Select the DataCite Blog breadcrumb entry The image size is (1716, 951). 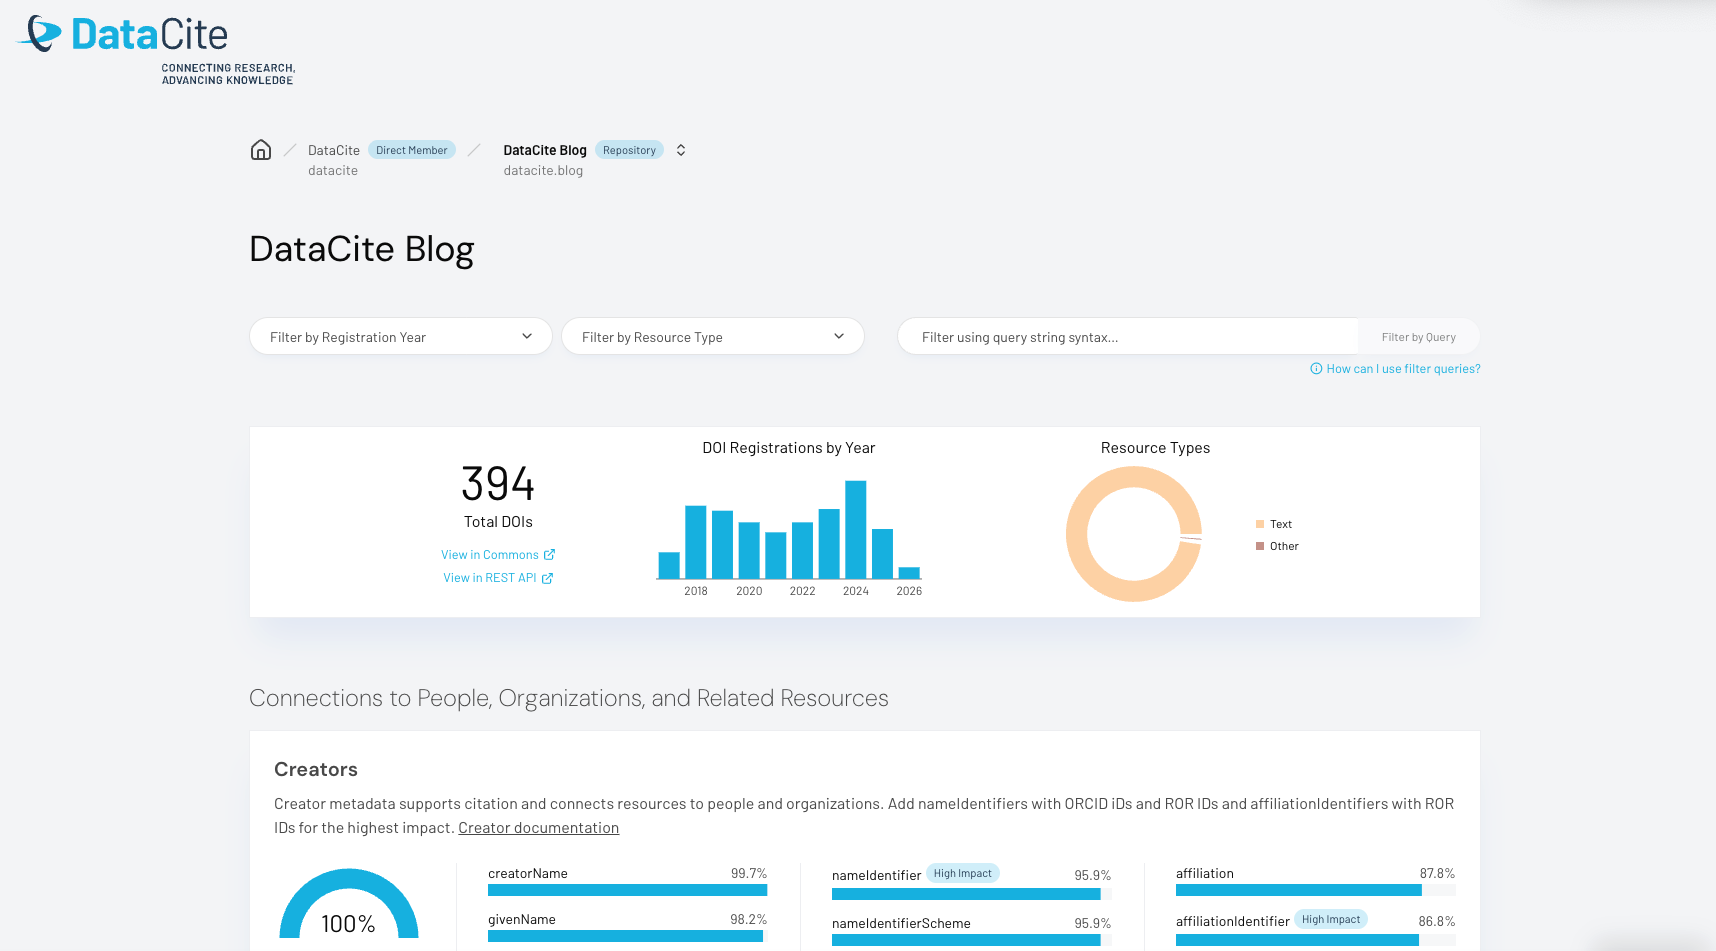click(545, 149)
